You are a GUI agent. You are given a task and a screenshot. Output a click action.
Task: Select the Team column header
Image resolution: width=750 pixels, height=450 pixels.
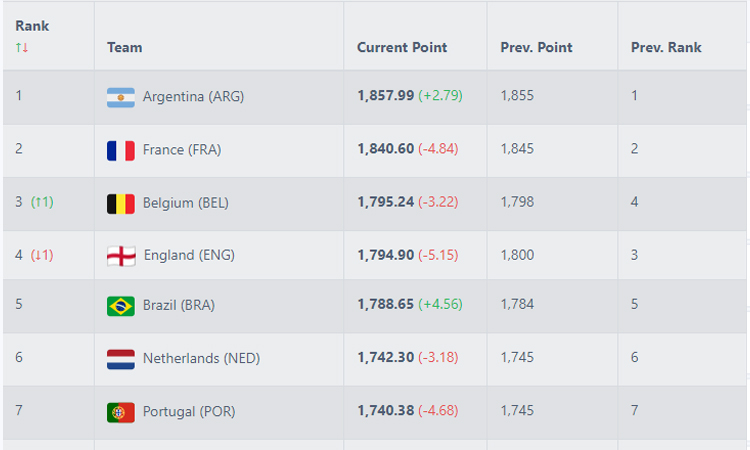click(124, 47)
